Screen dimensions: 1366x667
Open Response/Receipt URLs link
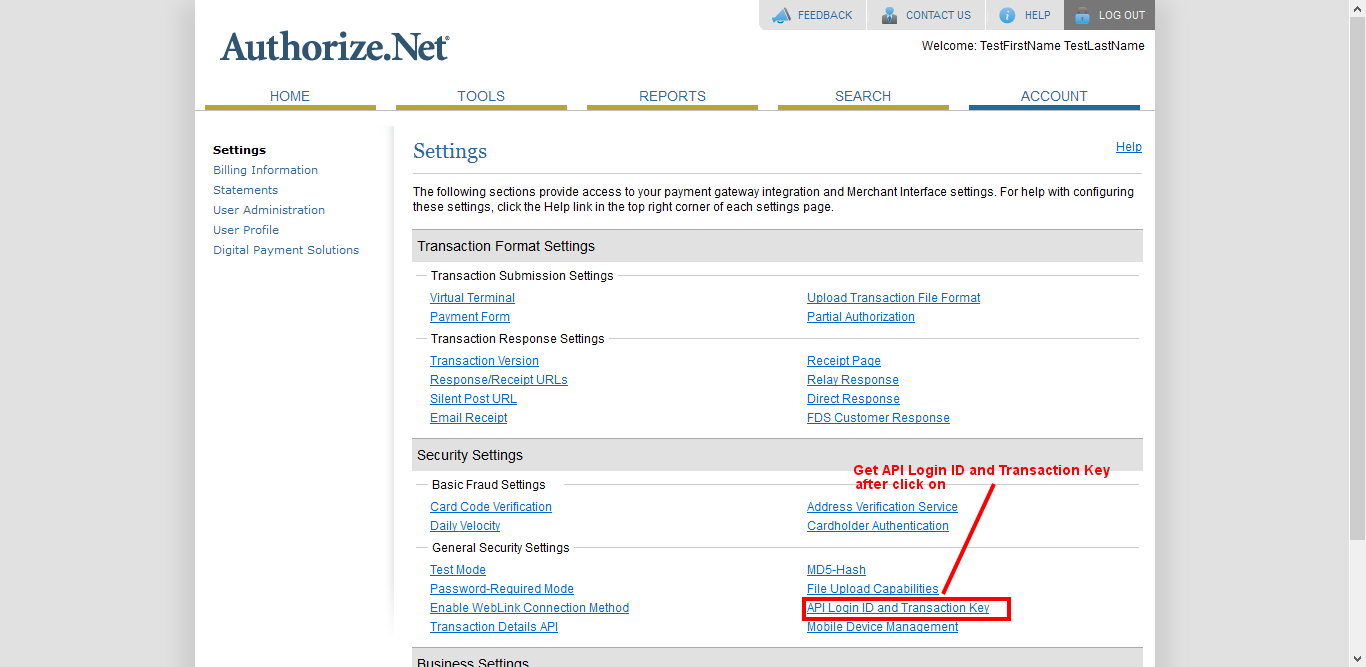click(x=499, y=380)
